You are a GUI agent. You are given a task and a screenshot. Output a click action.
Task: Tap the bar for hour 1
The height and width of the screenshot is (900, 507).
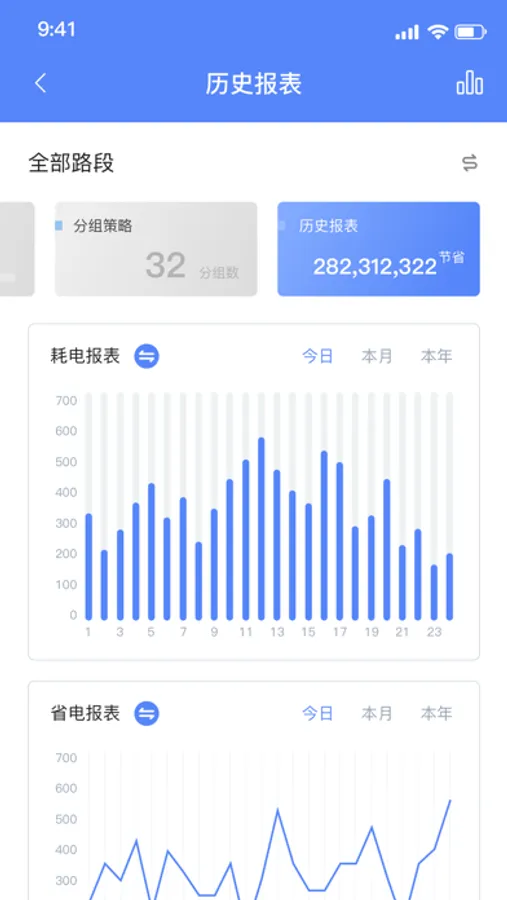[88, 567]
